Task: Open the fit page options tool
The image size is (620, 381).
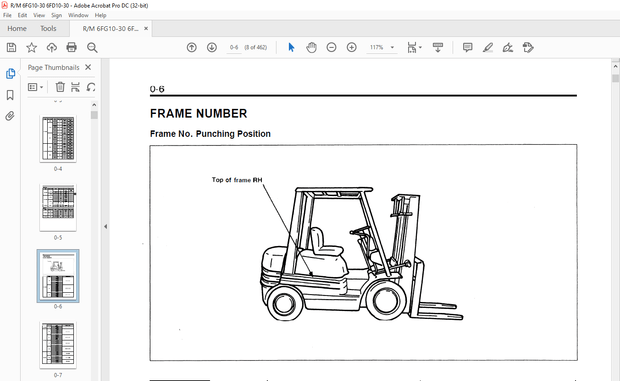Action: (412, 47)
